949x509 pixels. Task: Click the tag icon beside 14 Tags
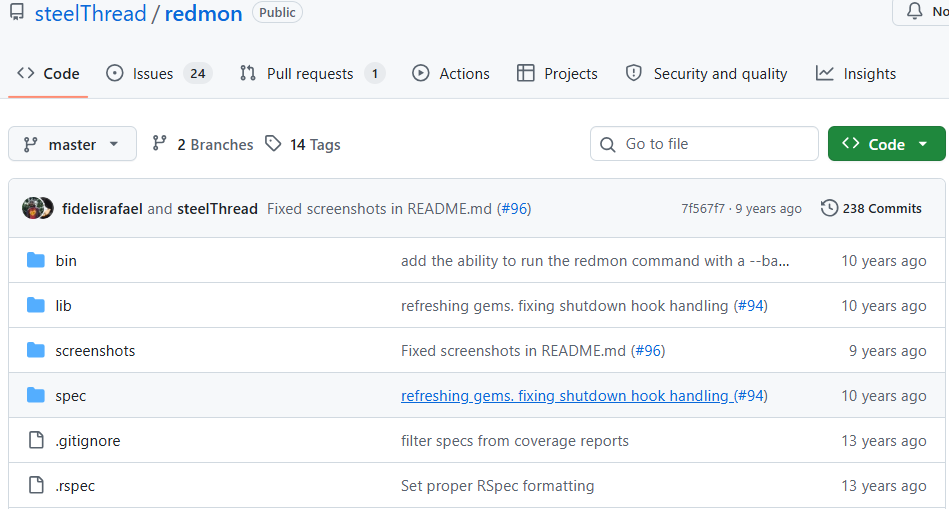click(x=273, y=143)
